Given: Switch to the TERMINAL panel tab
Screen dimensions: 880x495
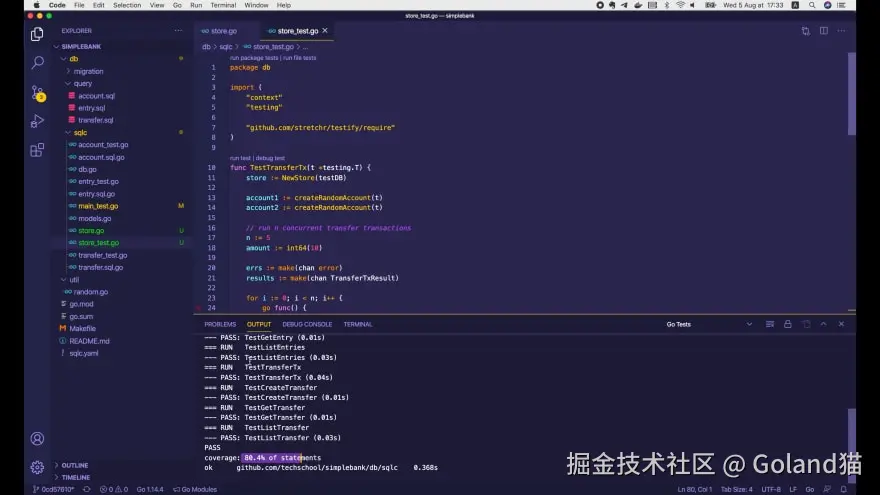Looking at the screenshot, I should 358,324.
